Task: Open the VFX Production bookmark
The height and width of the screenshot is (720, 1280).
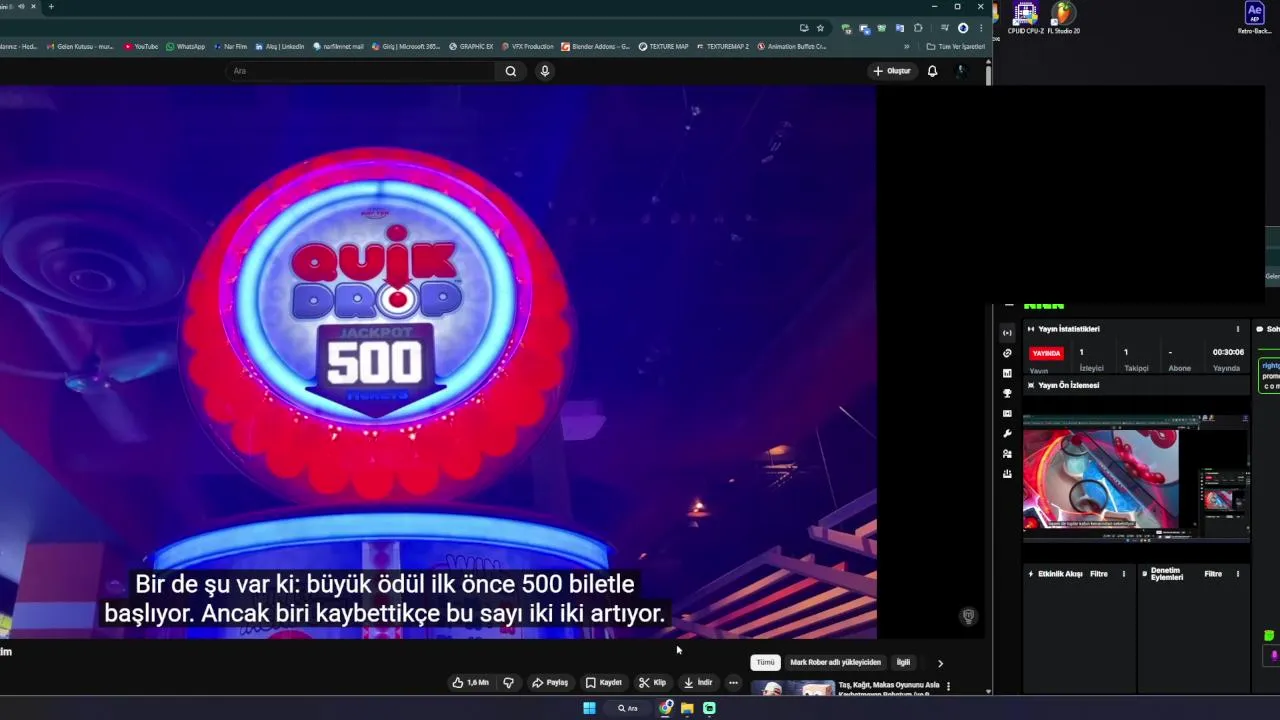Action: 527,46
